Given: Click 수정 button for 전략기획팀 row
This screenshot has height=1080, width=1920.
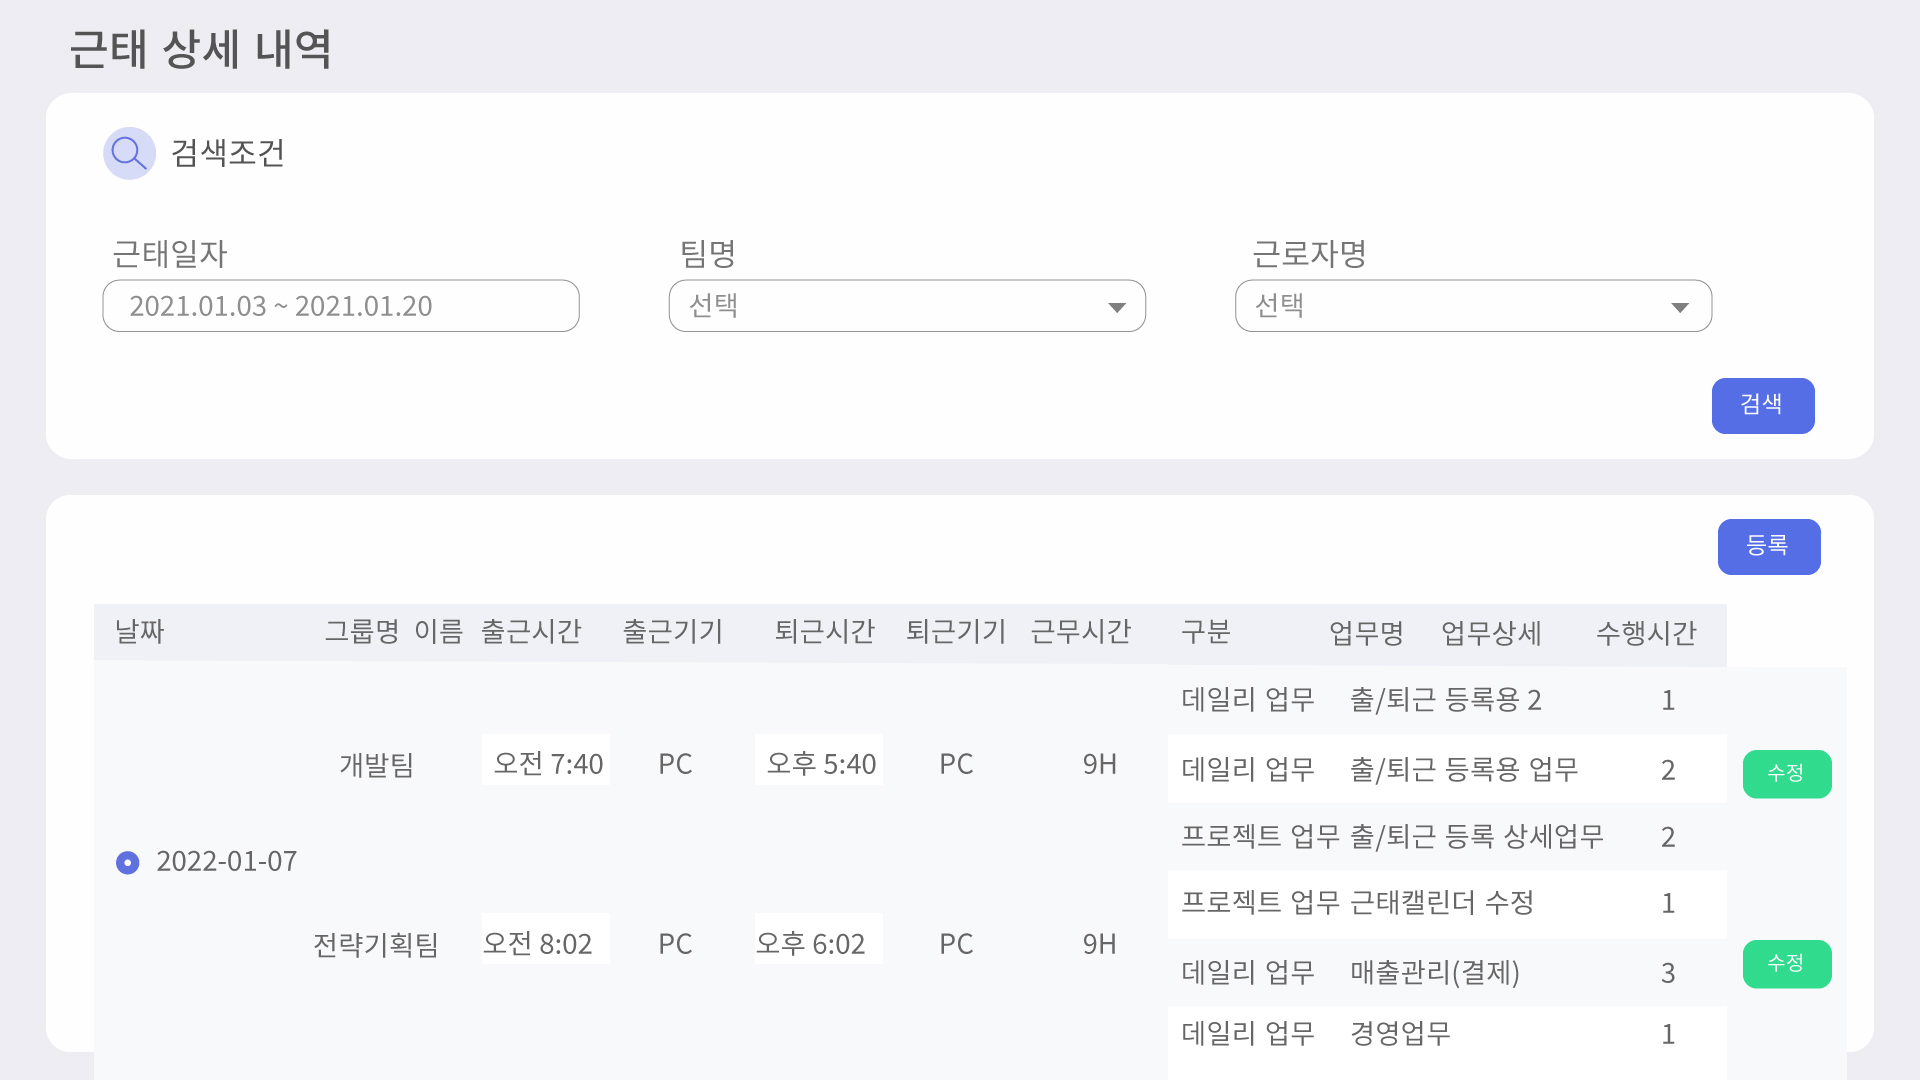Looking at the screenshot, I should click(1787, 964).
